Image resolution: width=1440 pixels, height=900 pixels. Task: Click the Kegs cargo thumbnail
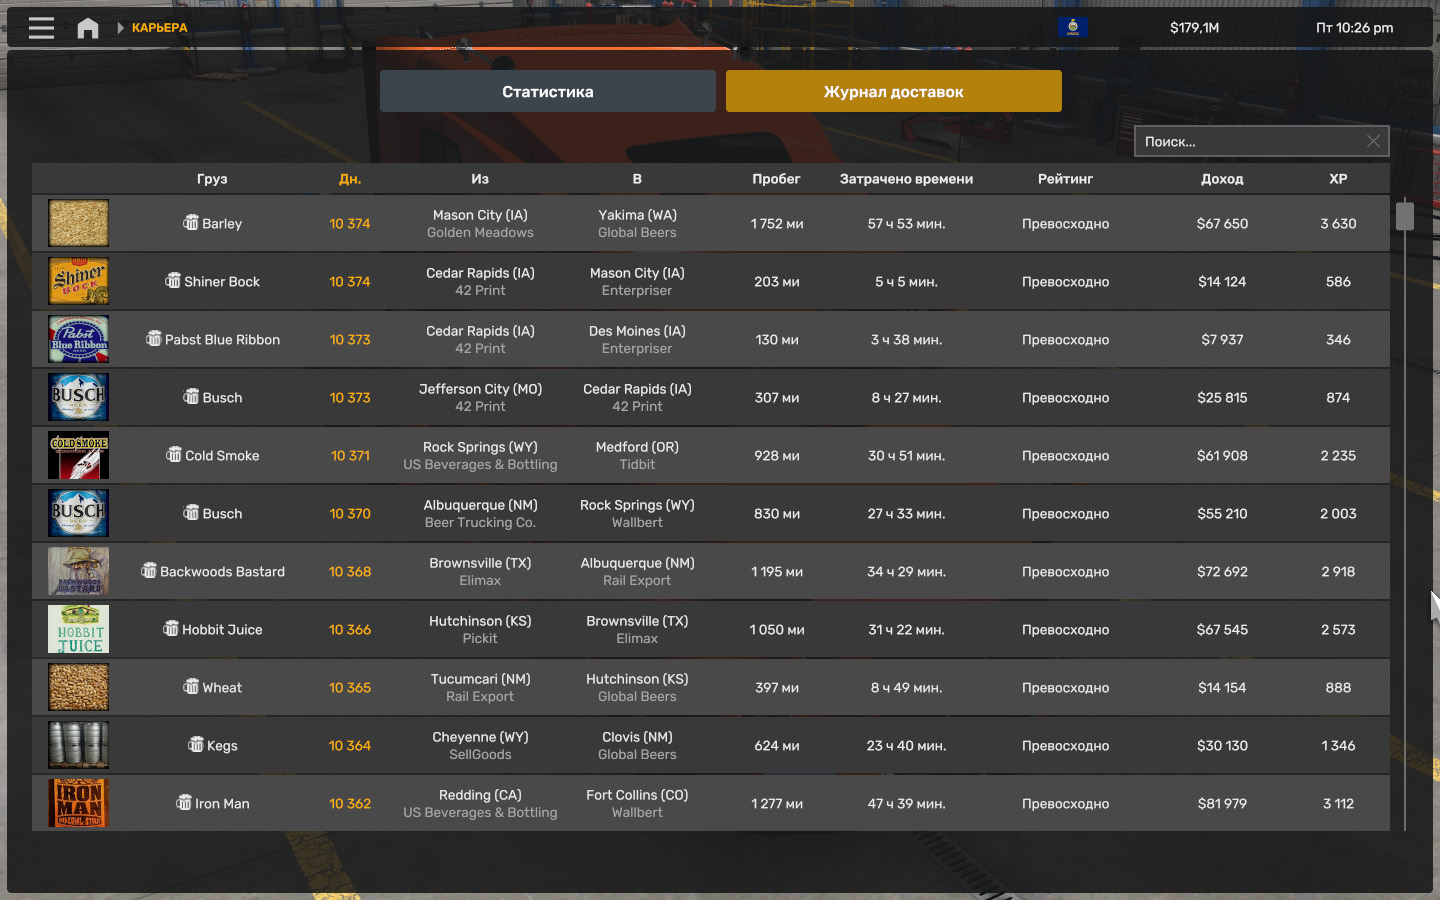(79, 745)
